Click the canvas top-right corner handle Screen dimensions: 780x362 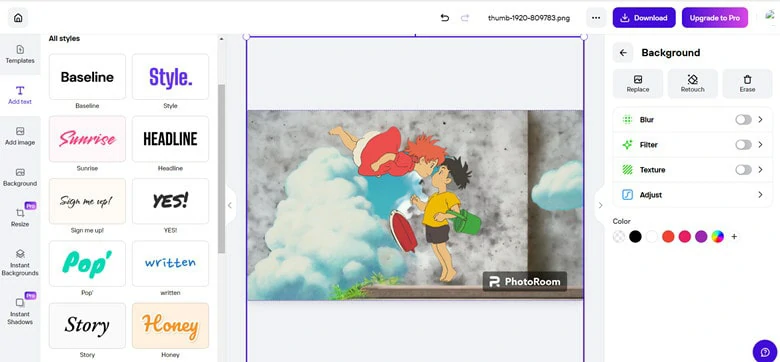584,36
